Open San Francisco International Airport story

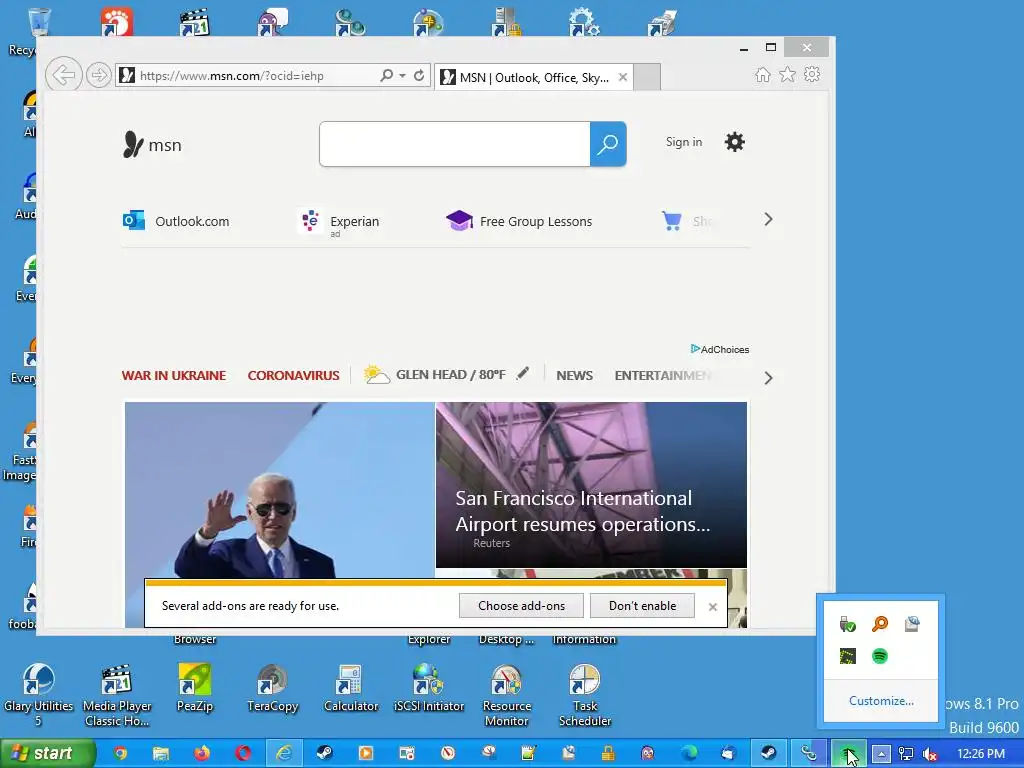point(591,485)
